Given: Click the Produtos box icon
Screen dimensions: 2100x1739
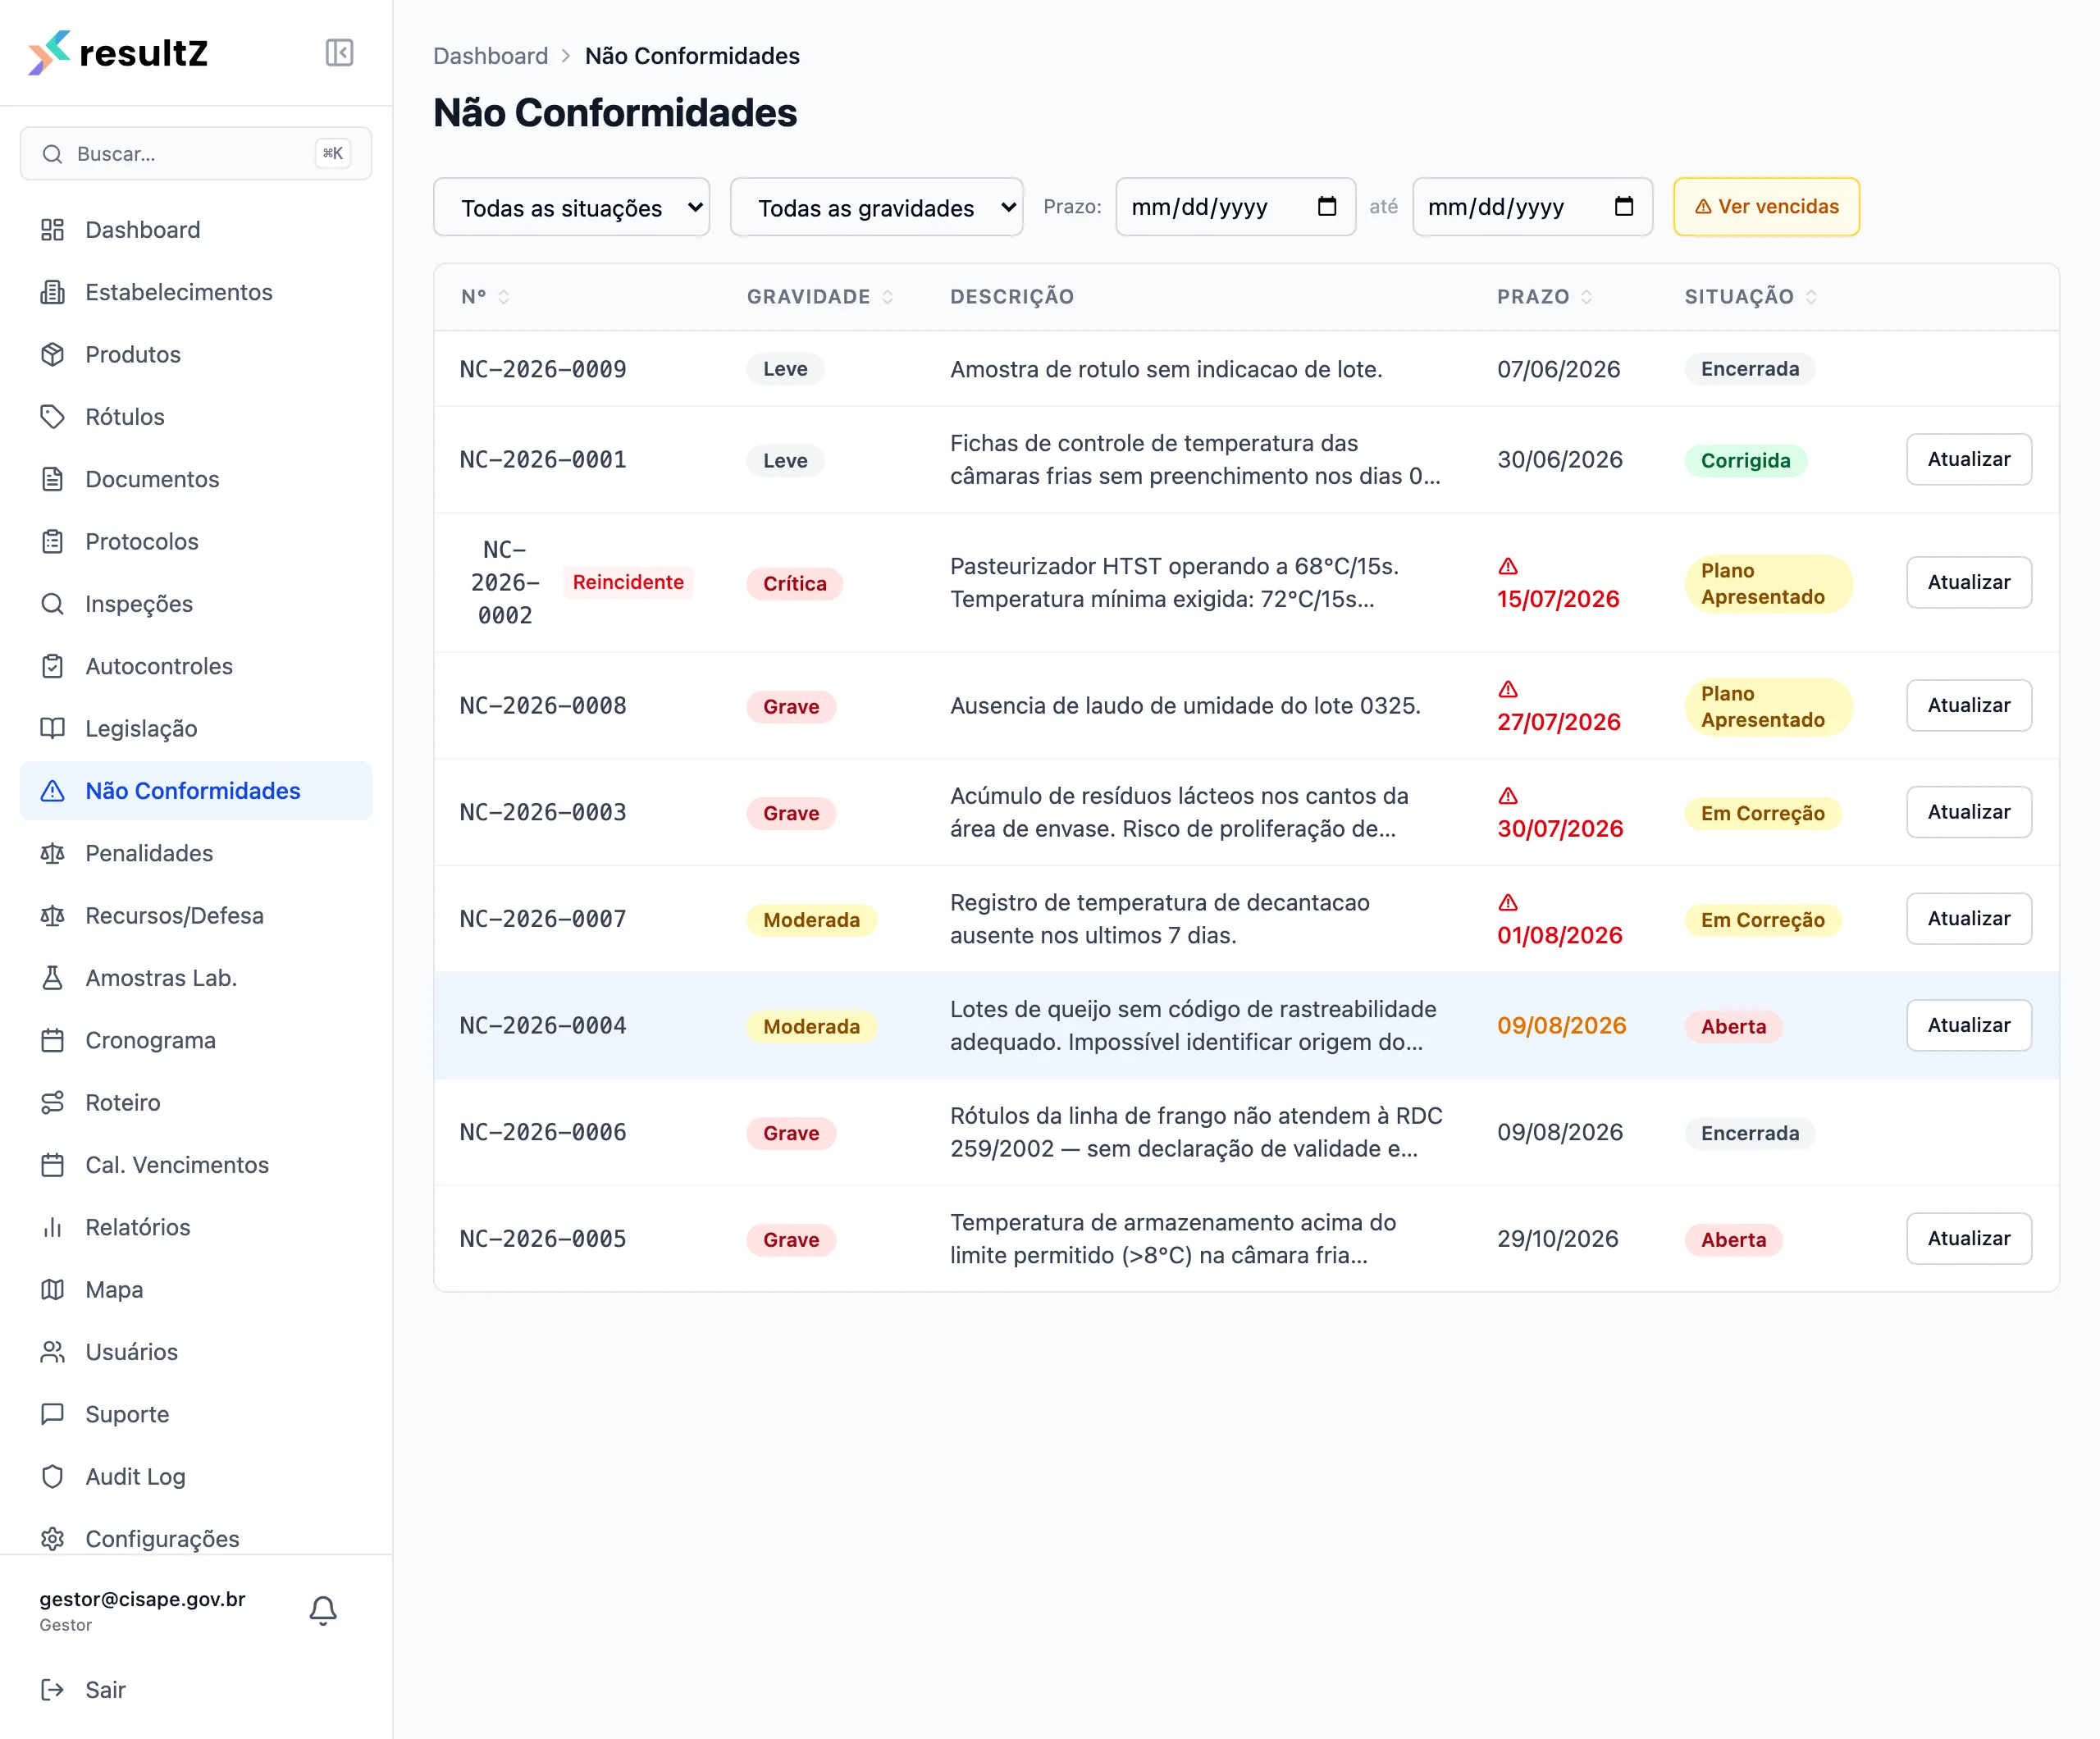Looking at the screenshot, I should tap(52, 354).
